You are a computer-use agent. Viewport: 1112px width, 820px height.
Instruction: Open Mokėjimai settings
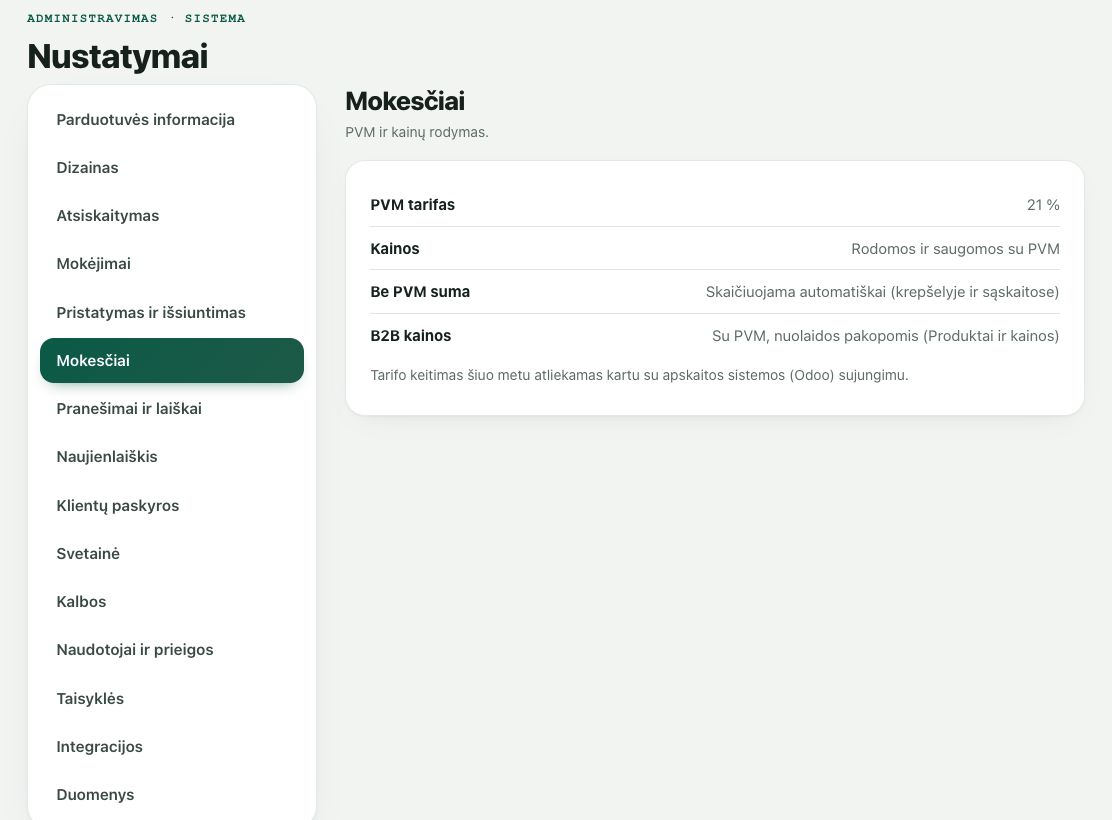pos(172,264)
